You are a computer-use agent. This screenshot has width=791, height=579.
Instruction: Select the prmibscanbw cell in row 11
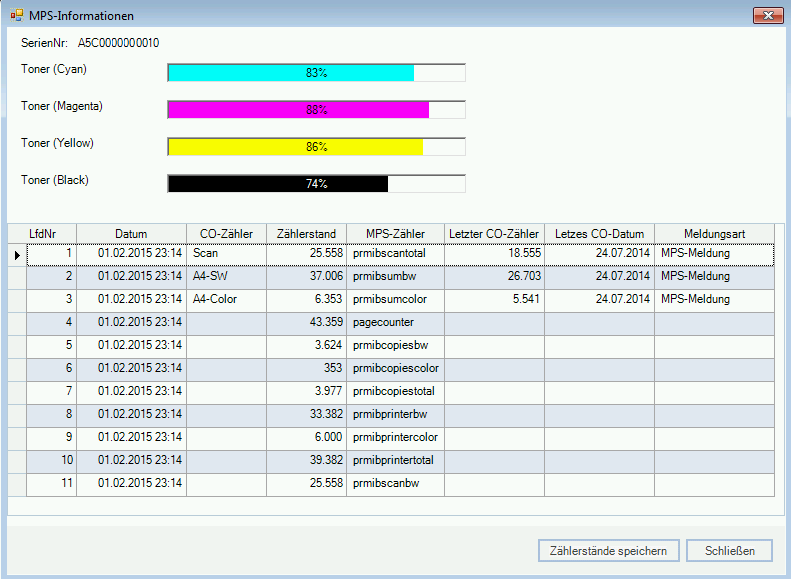click(x=395, y=484)
